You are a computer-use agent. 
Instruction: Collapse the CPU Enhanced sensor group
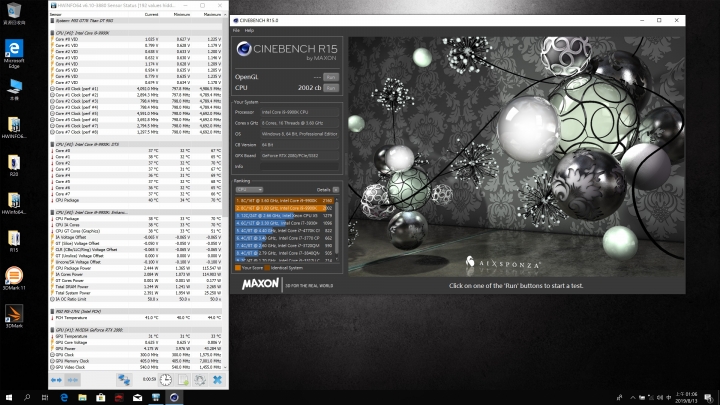pyautogui.click(x=136, y=213)
